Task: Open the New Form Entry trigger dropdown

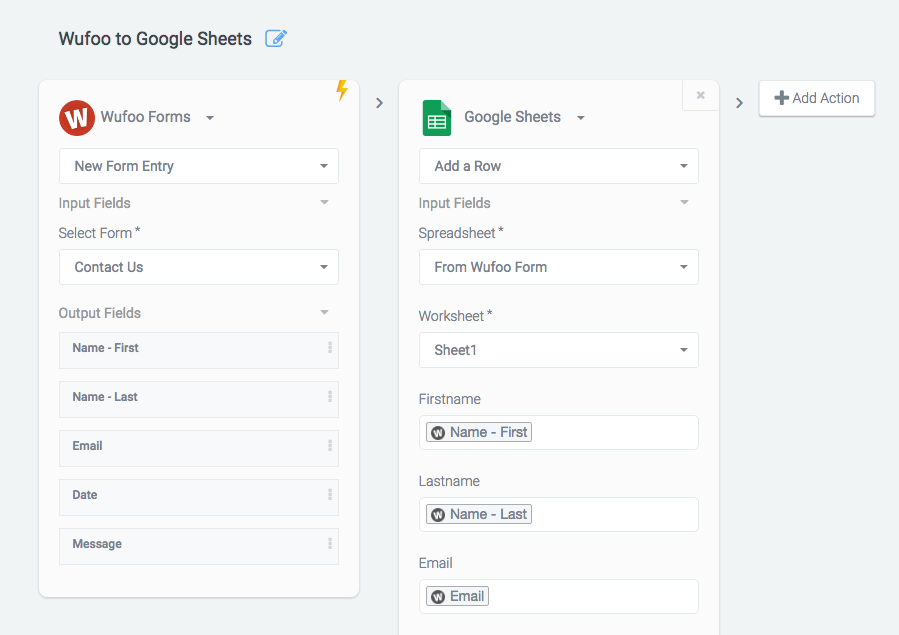Action: tap(199, 166)
